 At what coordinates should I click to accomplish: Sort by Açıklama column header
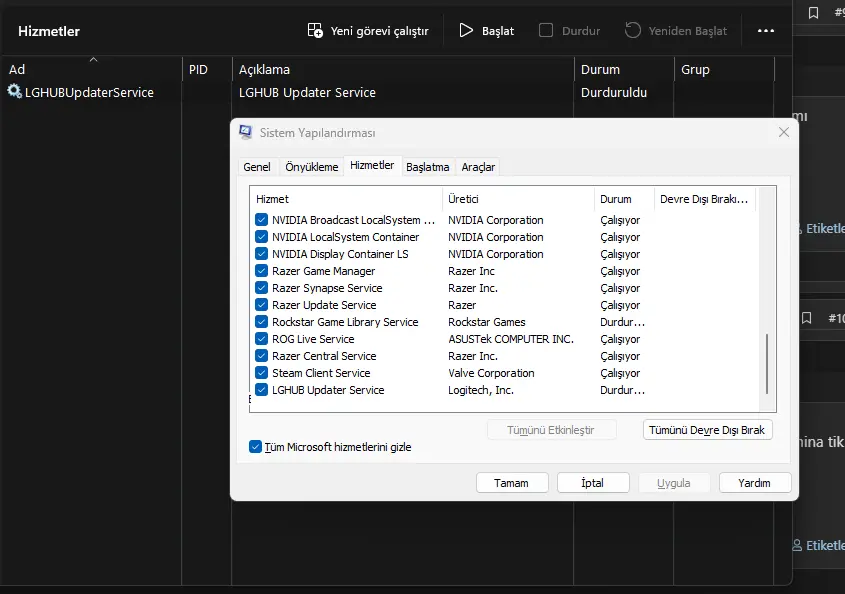[403, 69]
